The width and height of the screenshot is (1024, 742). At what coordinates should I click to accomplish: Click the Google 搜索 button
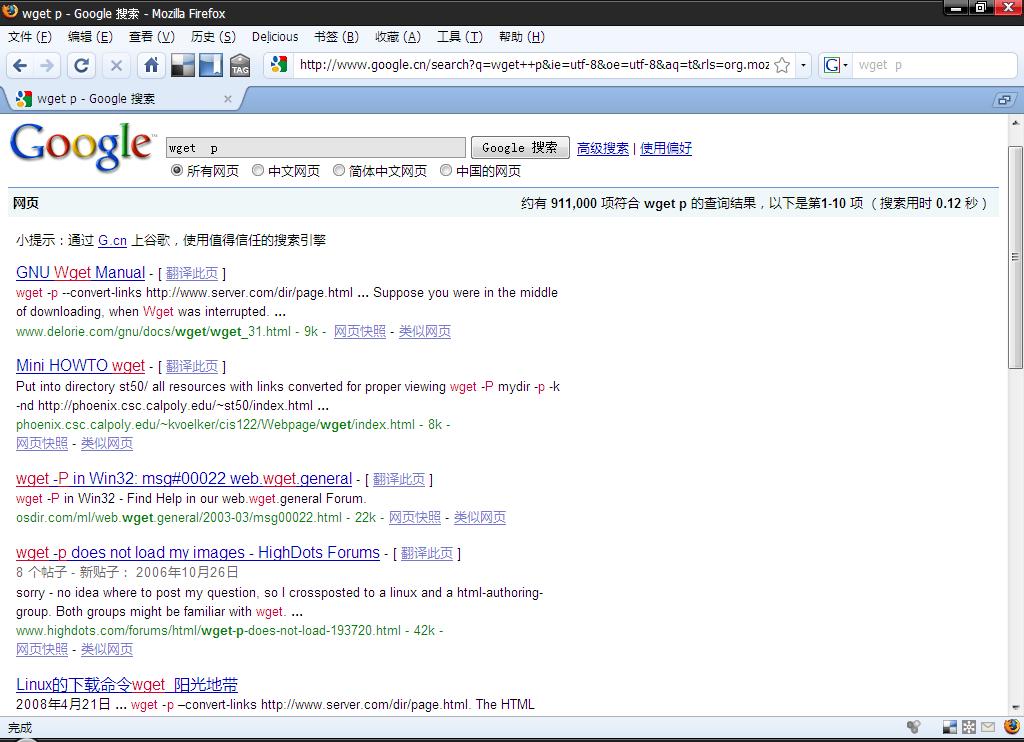(x=520, y=148)
